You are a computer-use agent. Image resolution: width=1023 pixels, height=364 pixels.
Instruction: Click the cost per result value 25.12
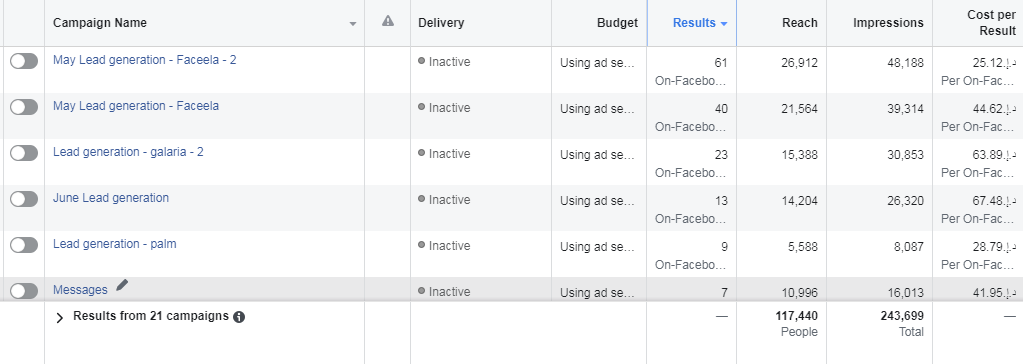[x=994, y=63]
